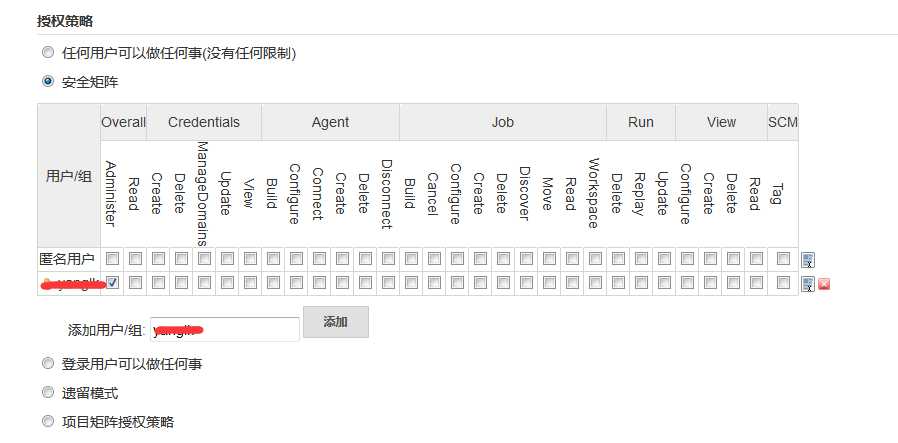This screenshot has width=898, height=443.
Task: Enable Job Workspace for the second user row
Action: [x=594, y=283]
